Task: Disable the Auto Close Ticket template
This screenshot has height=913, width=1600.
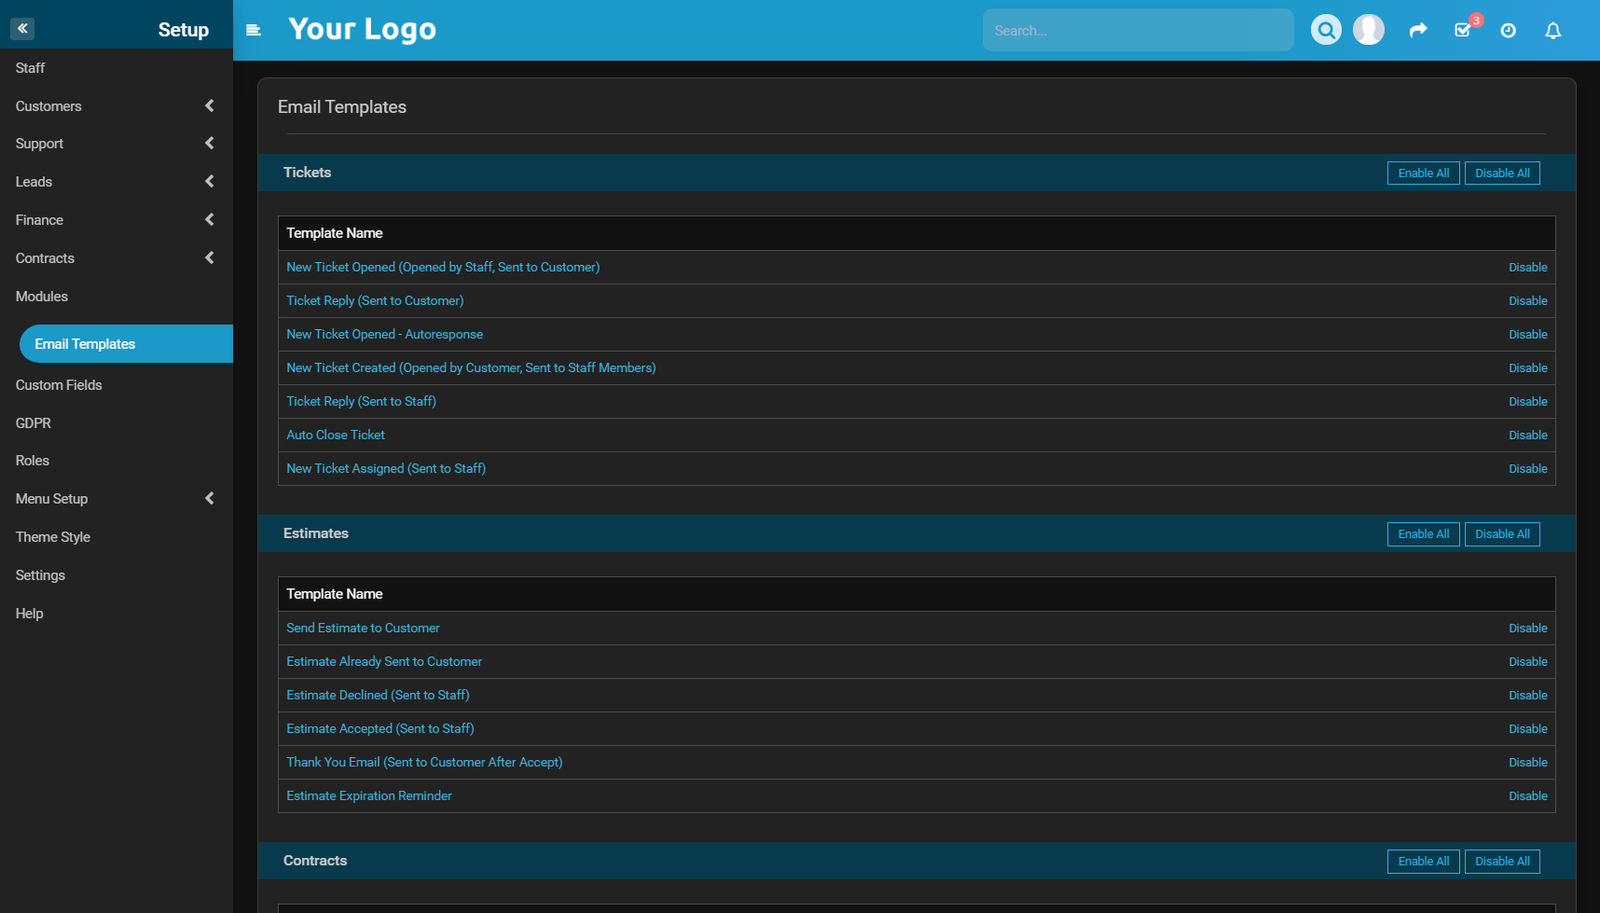Action: 1527,434
